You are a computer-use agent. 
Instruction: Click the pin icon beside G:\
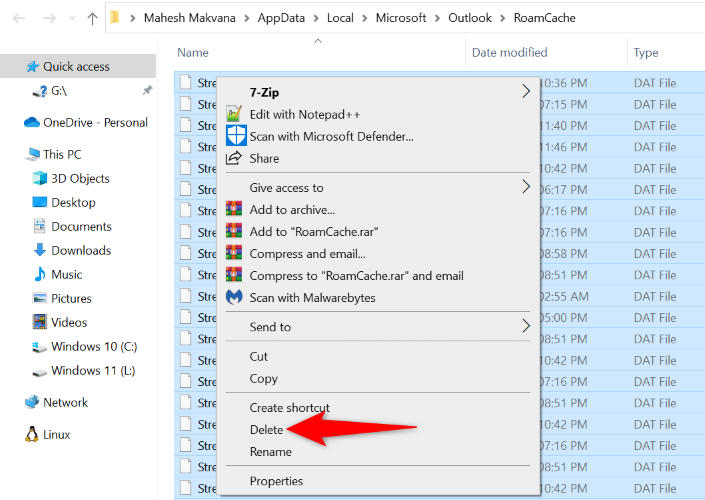(147, 90)
